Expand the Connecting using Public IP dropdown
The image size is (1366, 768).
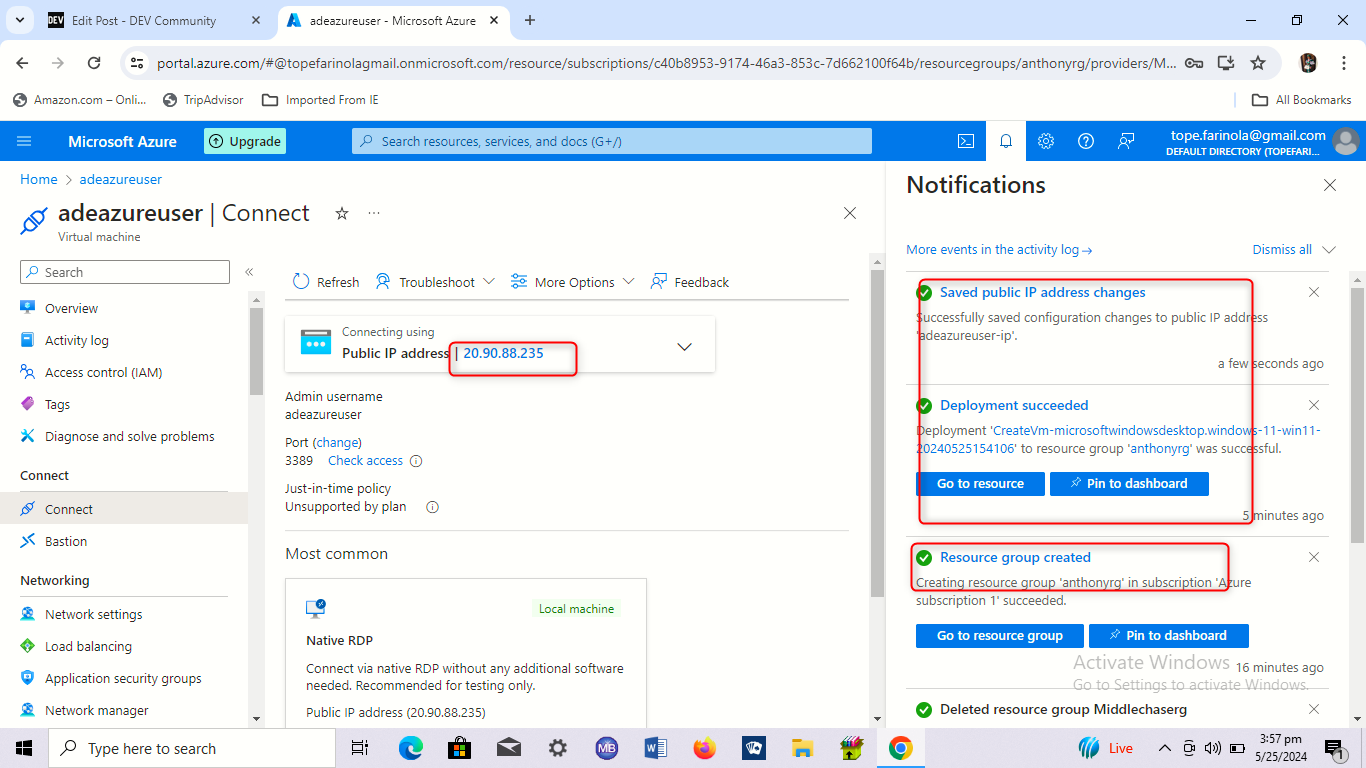point(685,347)
